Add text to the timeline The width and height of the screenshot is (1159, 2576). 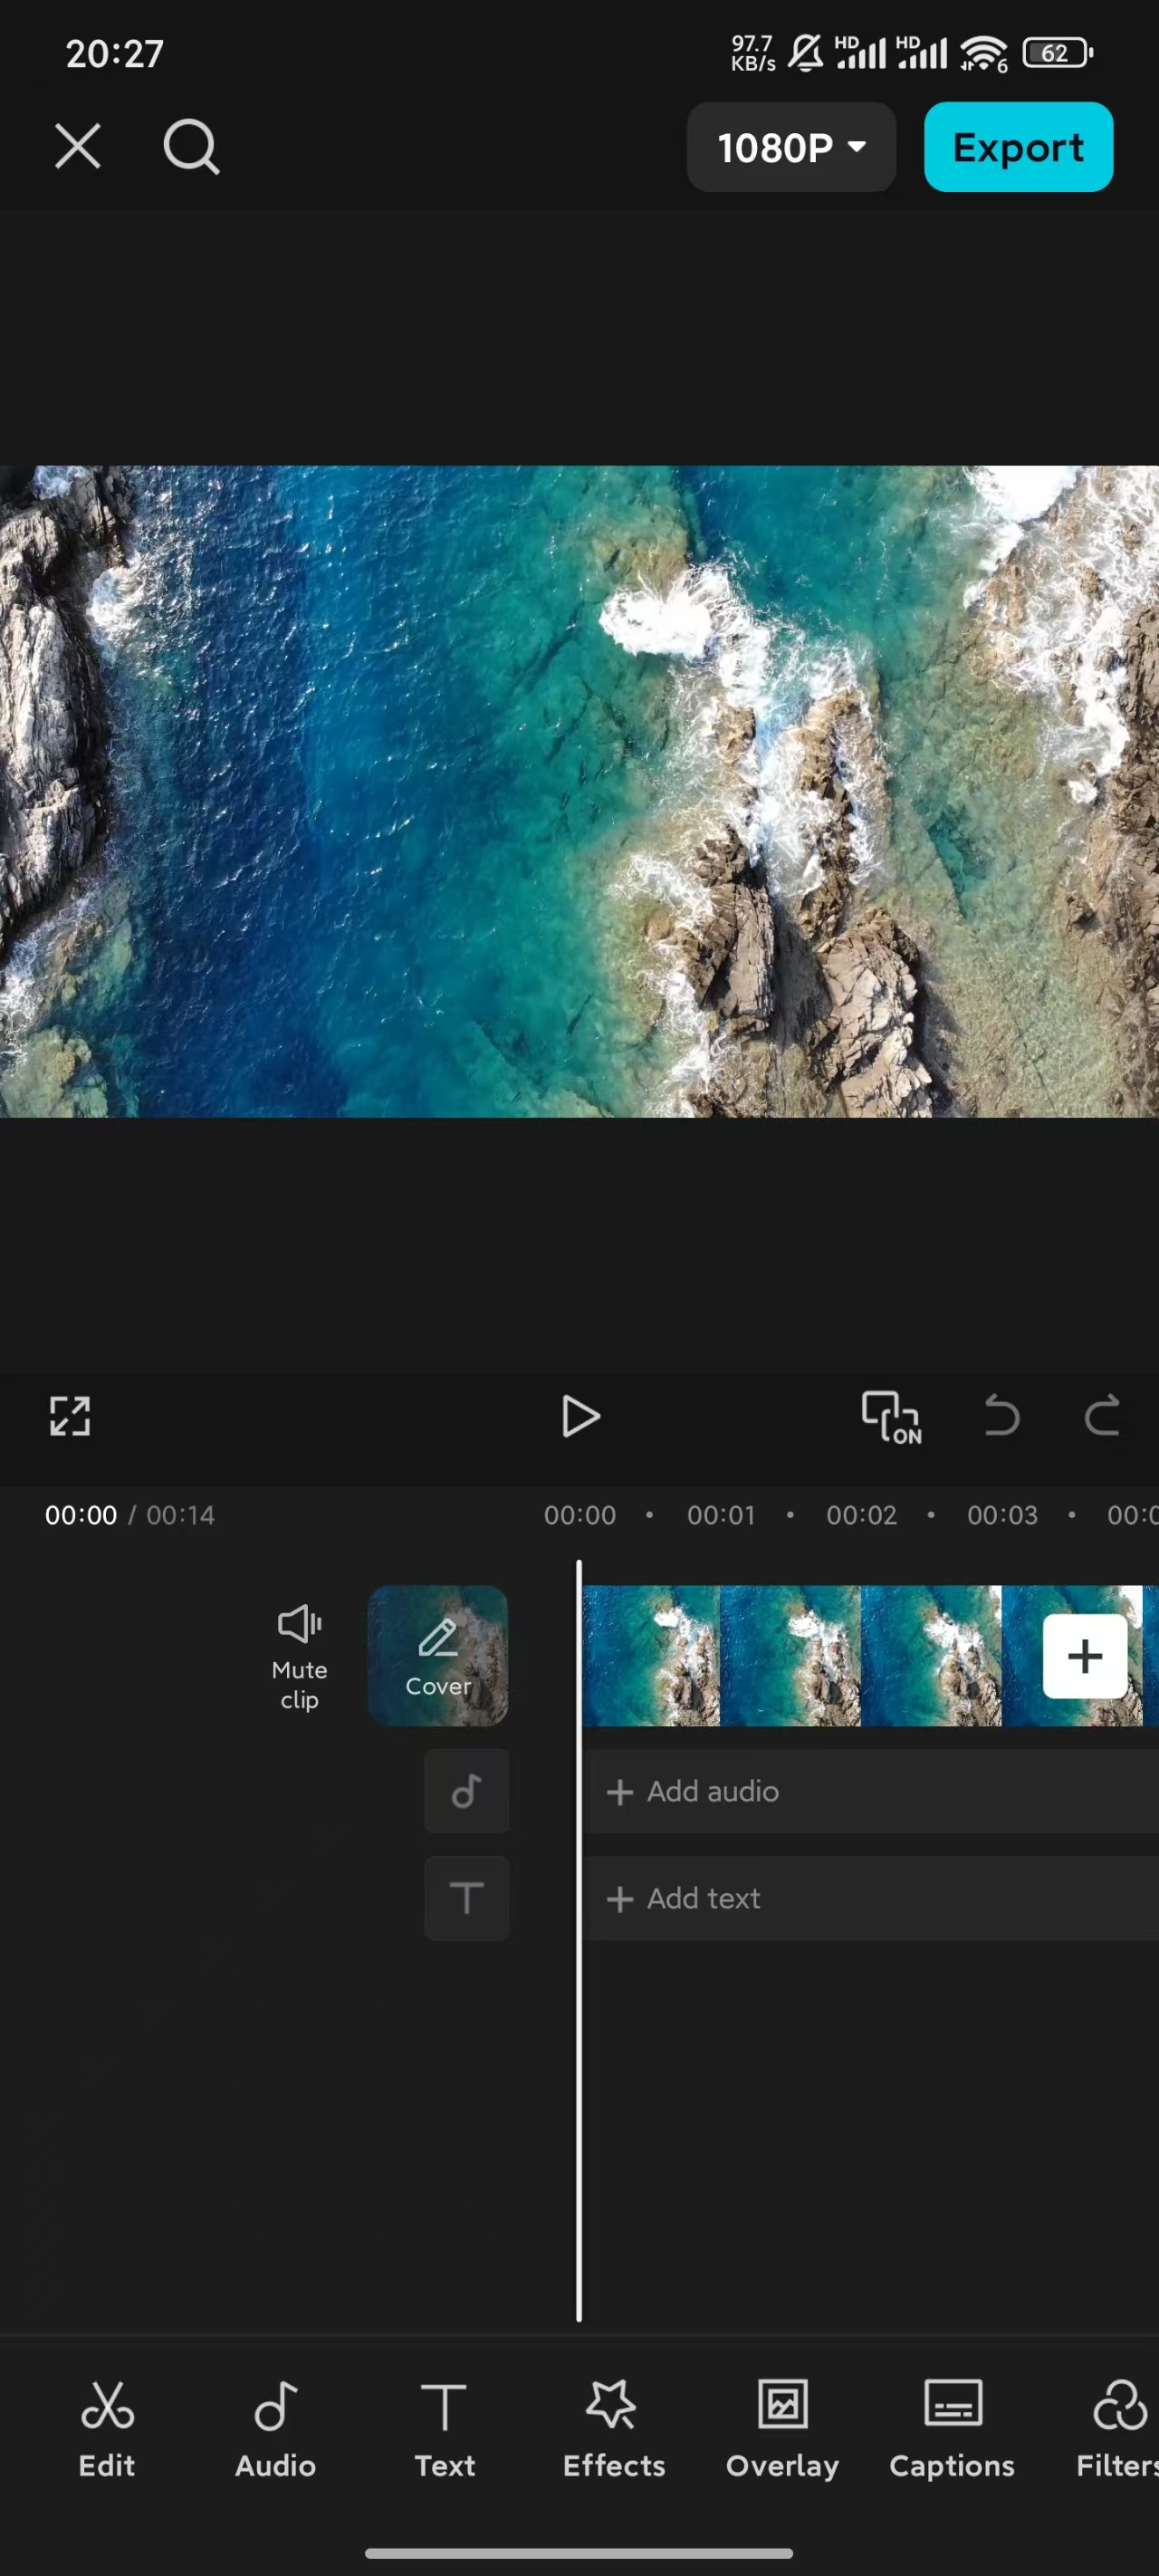[871, 1898]
